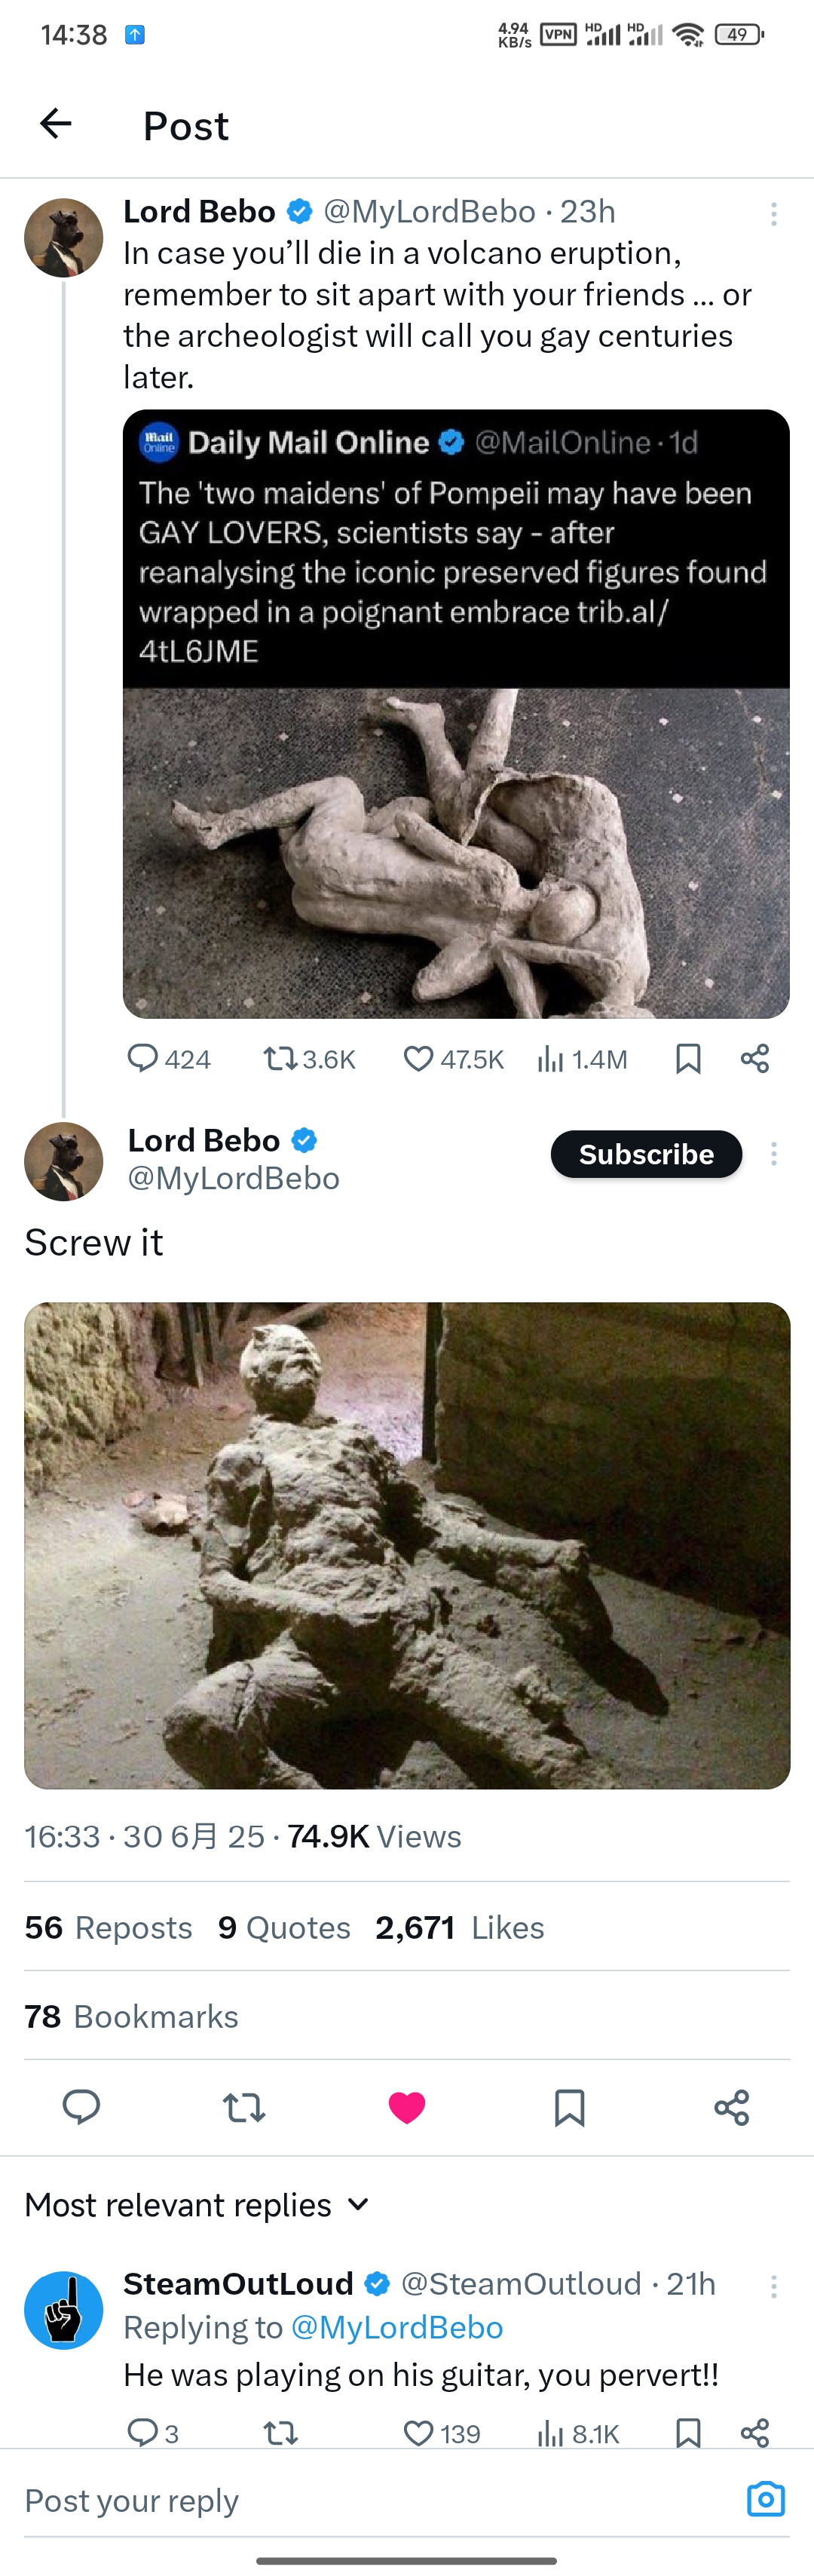Viewport: 814px width, 2576px height.
Task: Open the 9 Quotes list
Action: pos(284,1927)
